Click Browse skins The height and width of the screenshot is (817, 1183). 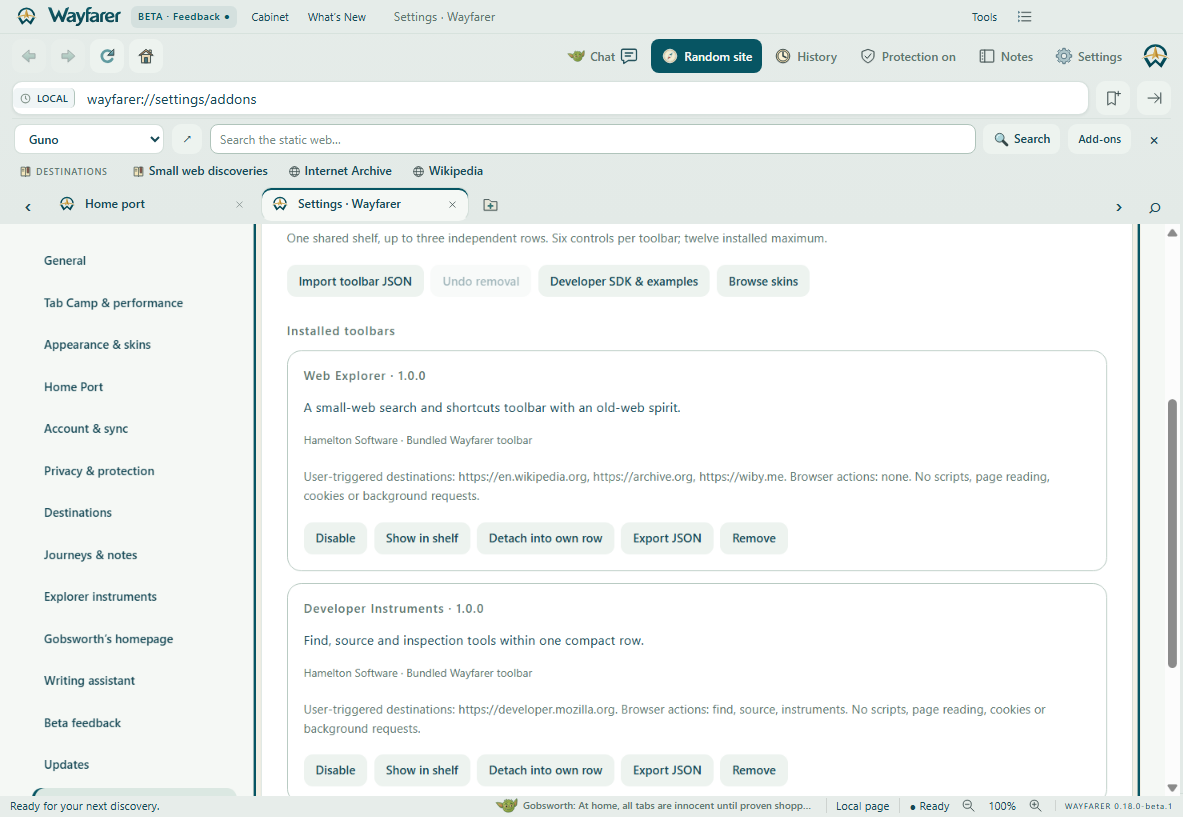click(763, 281)
